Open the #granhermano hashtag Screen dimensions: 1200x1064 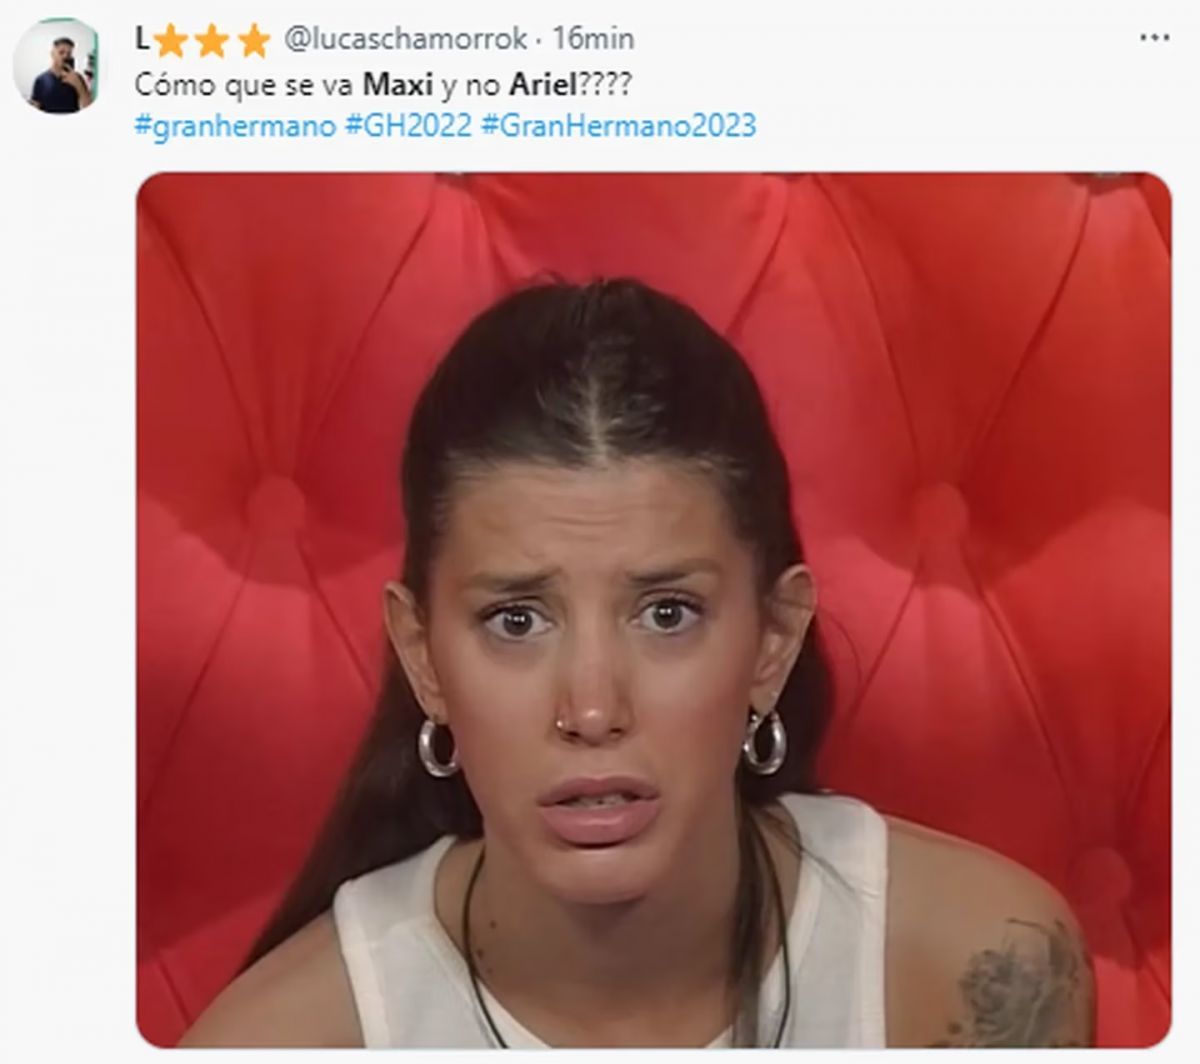pos(235,127)
